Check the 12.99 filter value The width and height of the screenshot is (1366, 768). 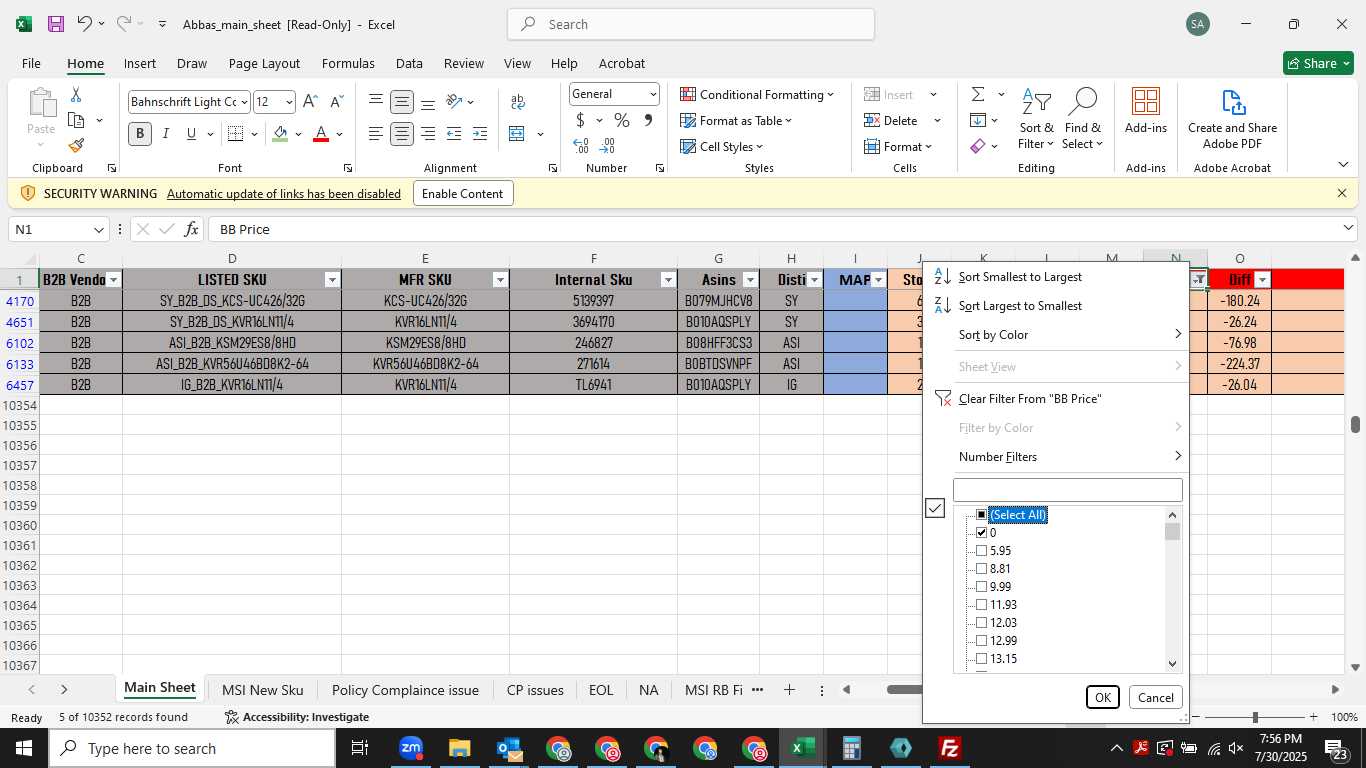[982, 641]
